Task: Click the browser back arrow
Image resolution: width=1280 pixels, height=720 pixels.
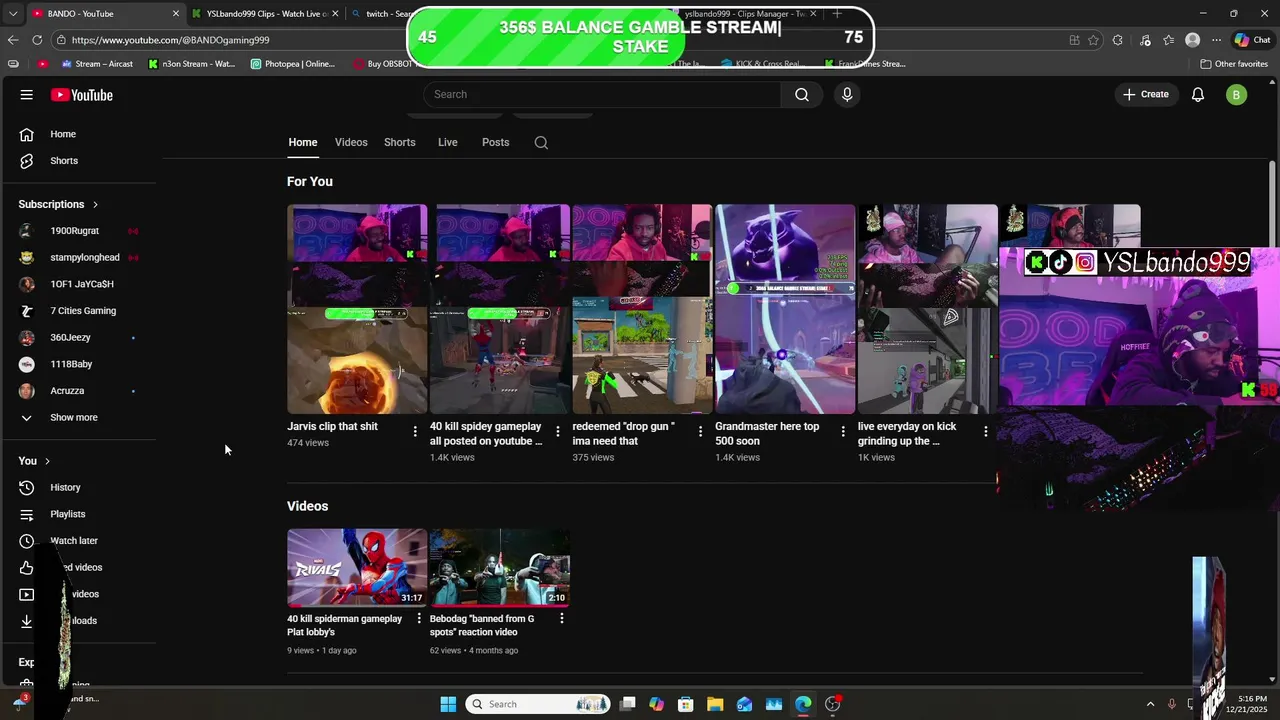Action: point(12,40)
